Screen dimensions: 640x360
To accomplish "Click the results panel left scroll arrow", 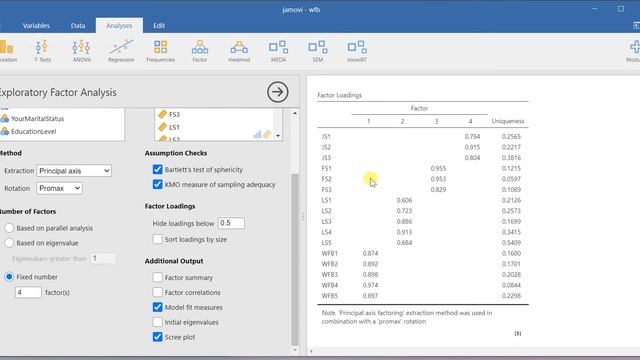I will (311, 351).
